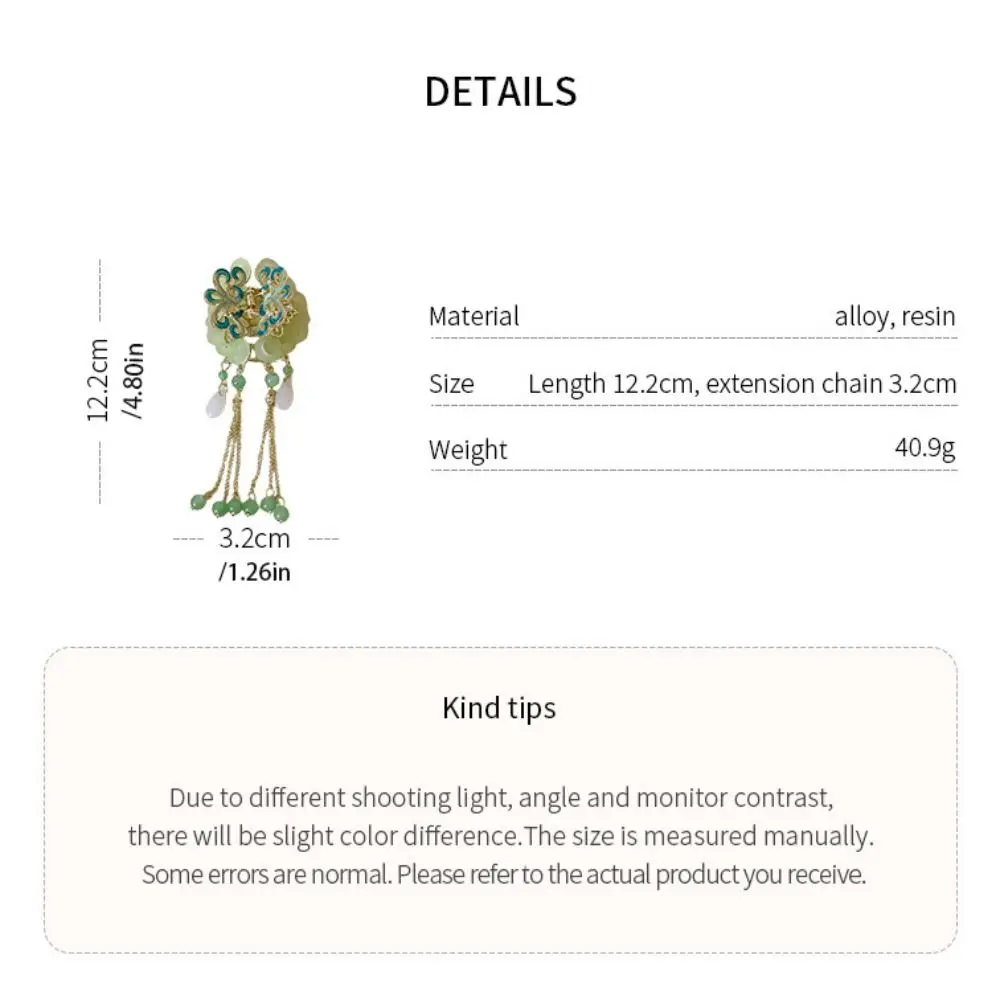Select the Size row label
Image resolution: width=1000 pixels, height=1000 pixels.
tap(451, 384)
